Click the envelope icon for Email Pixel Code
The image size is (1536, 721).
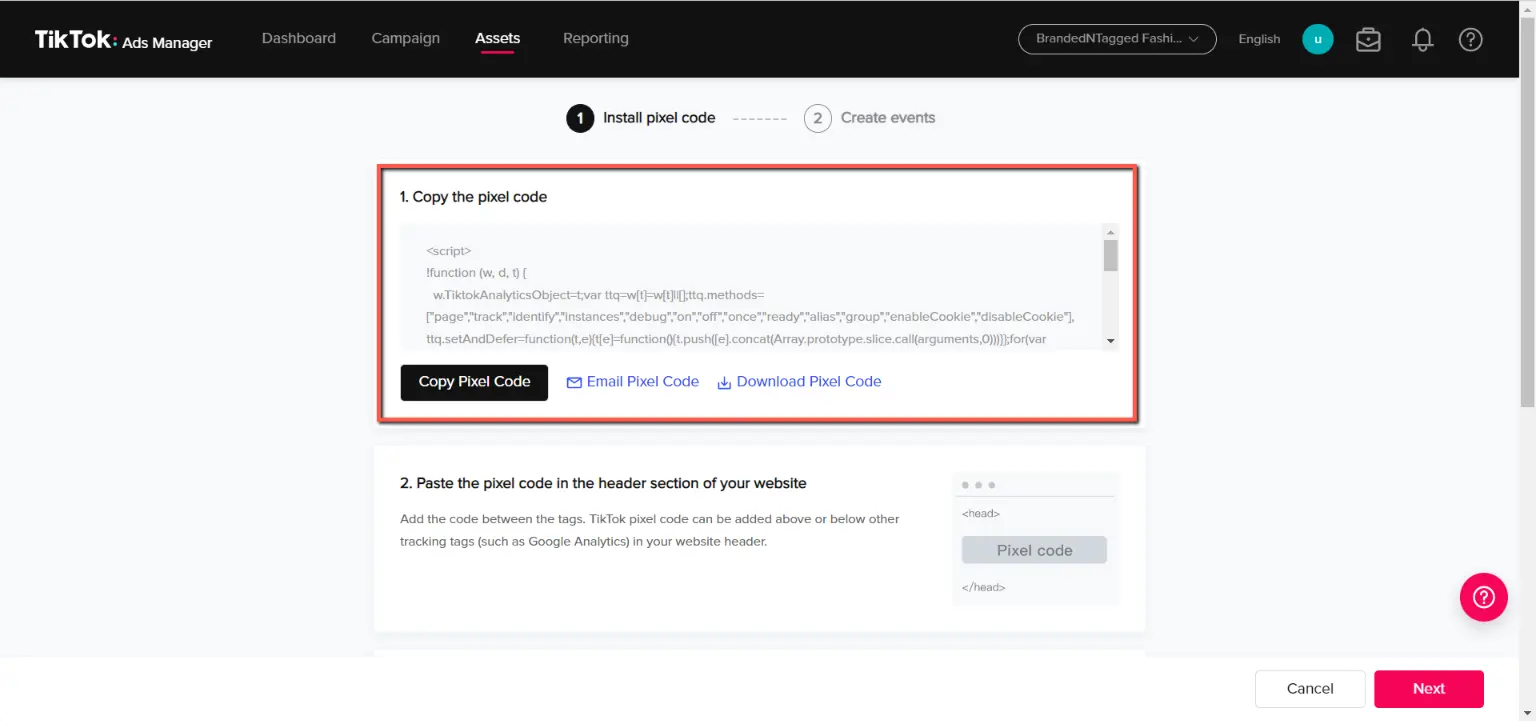point(574,382)
